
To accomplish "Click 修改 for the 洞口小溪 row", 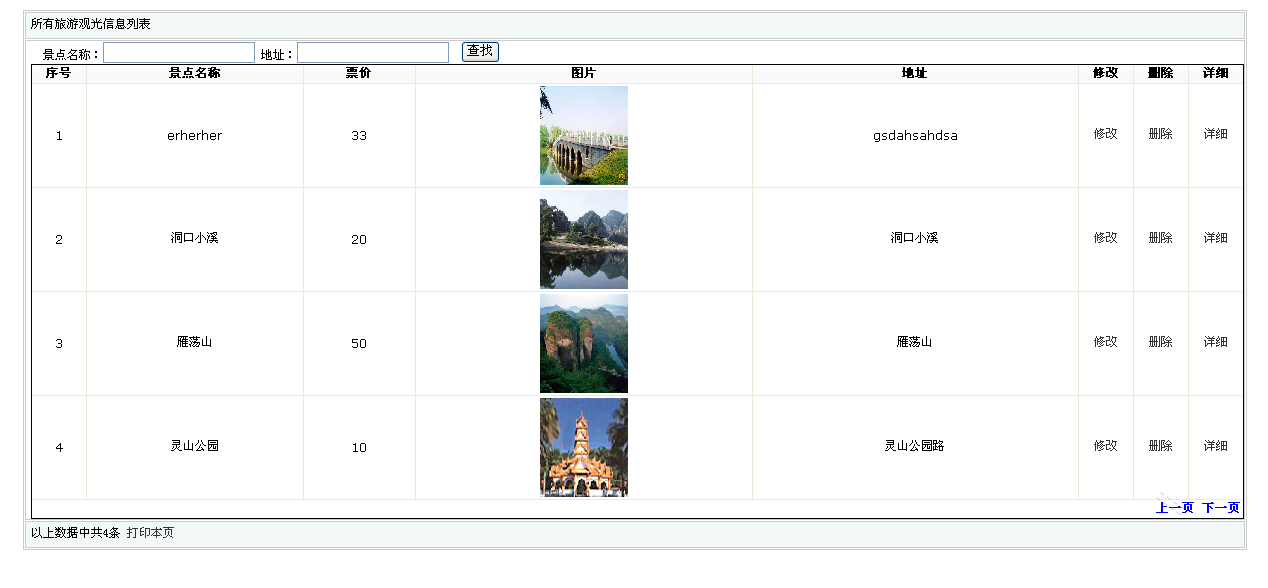I will point(1105,238).
